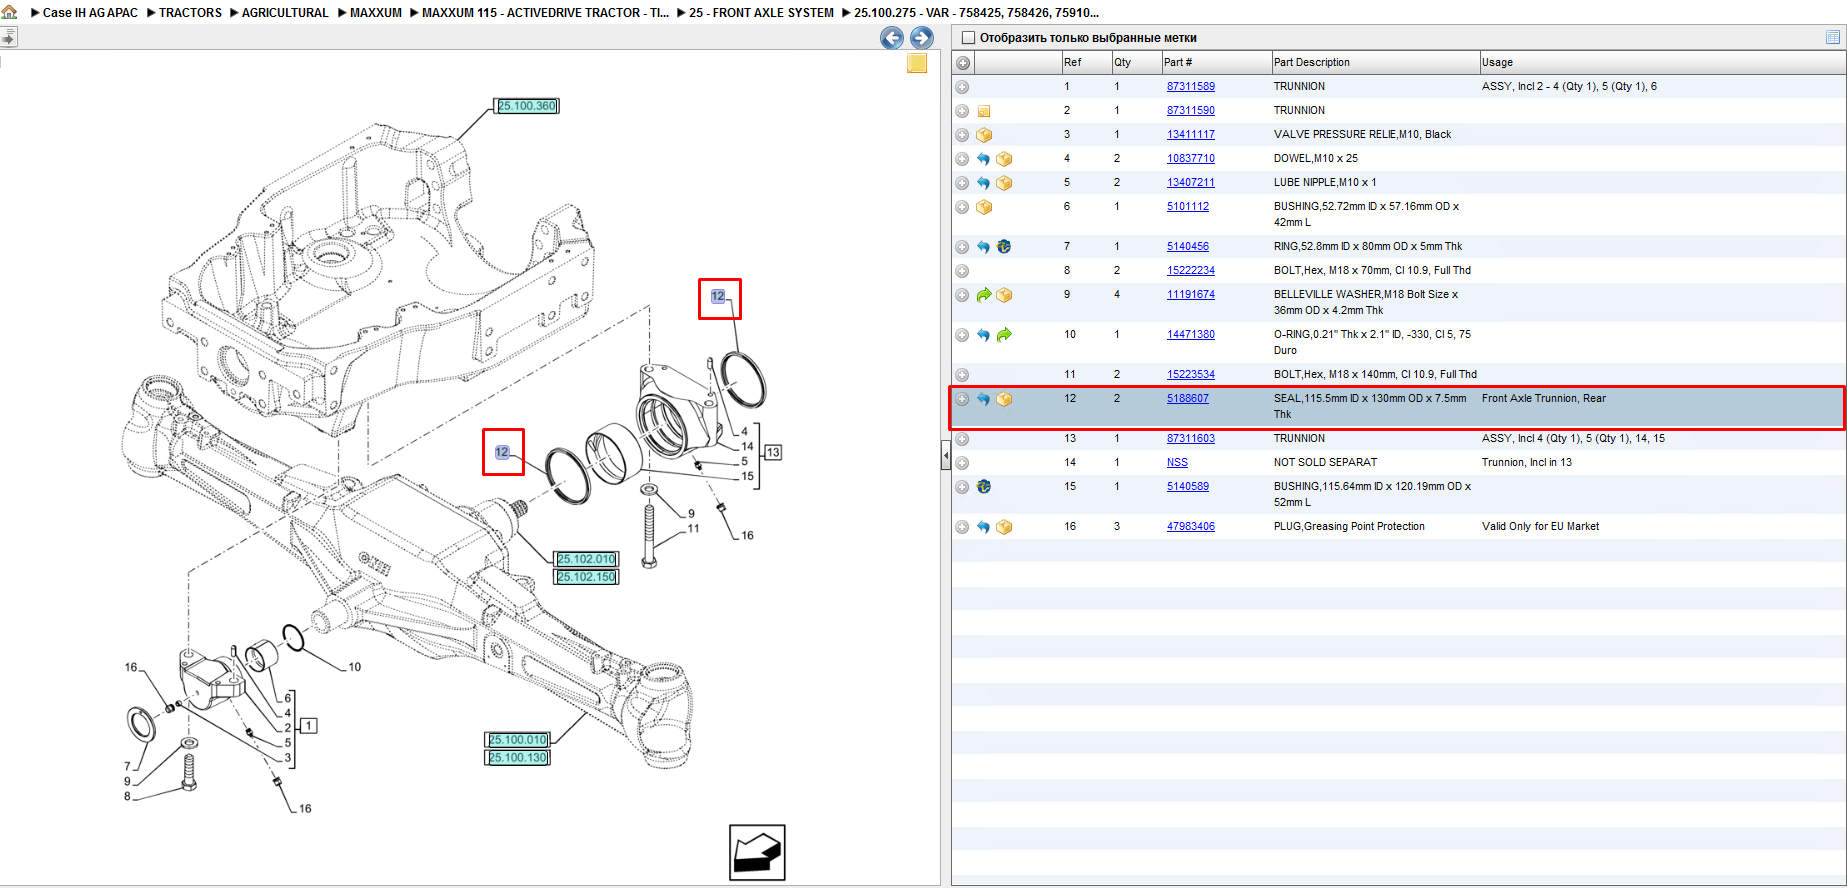The width and height of the screenshot is (1847, 888).
Task: Expand all rows with the header plus icon
Action: point(962,62)
